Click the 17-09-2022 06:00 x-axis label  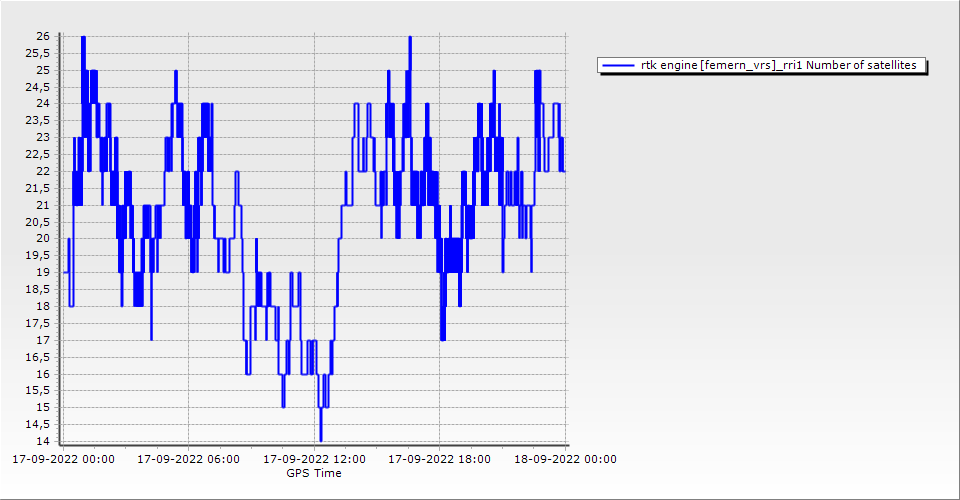click(188, 460)
